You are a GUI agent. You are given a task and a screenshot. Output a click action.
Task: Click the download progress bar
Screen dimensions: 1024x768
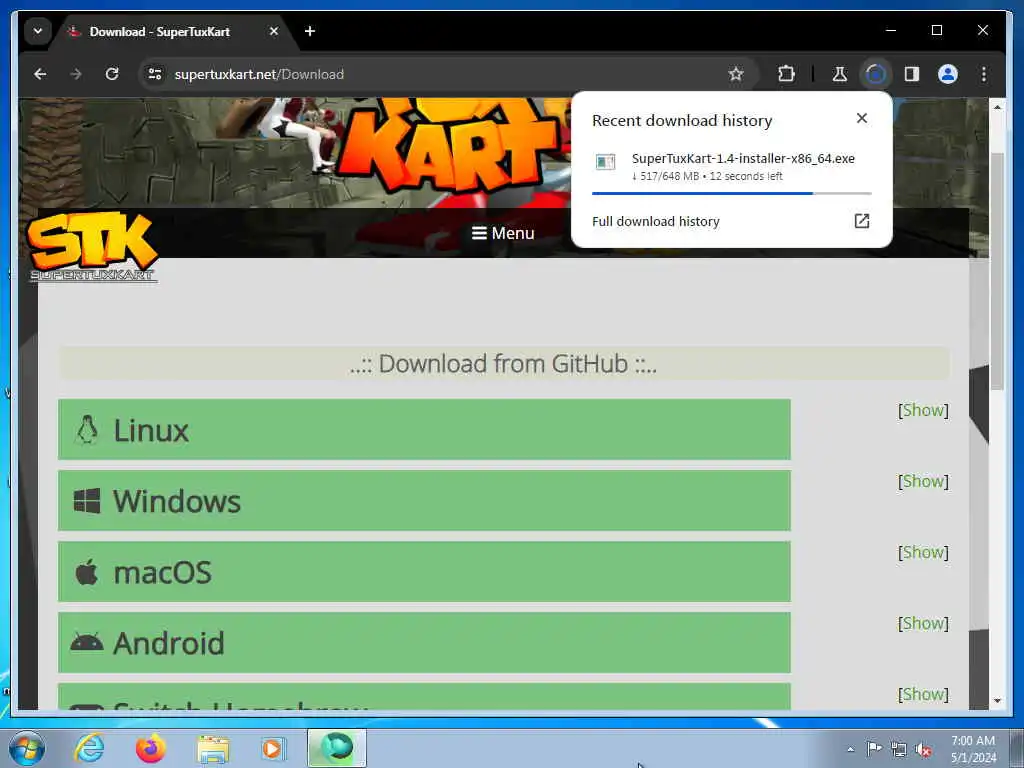tap(731, 193)
